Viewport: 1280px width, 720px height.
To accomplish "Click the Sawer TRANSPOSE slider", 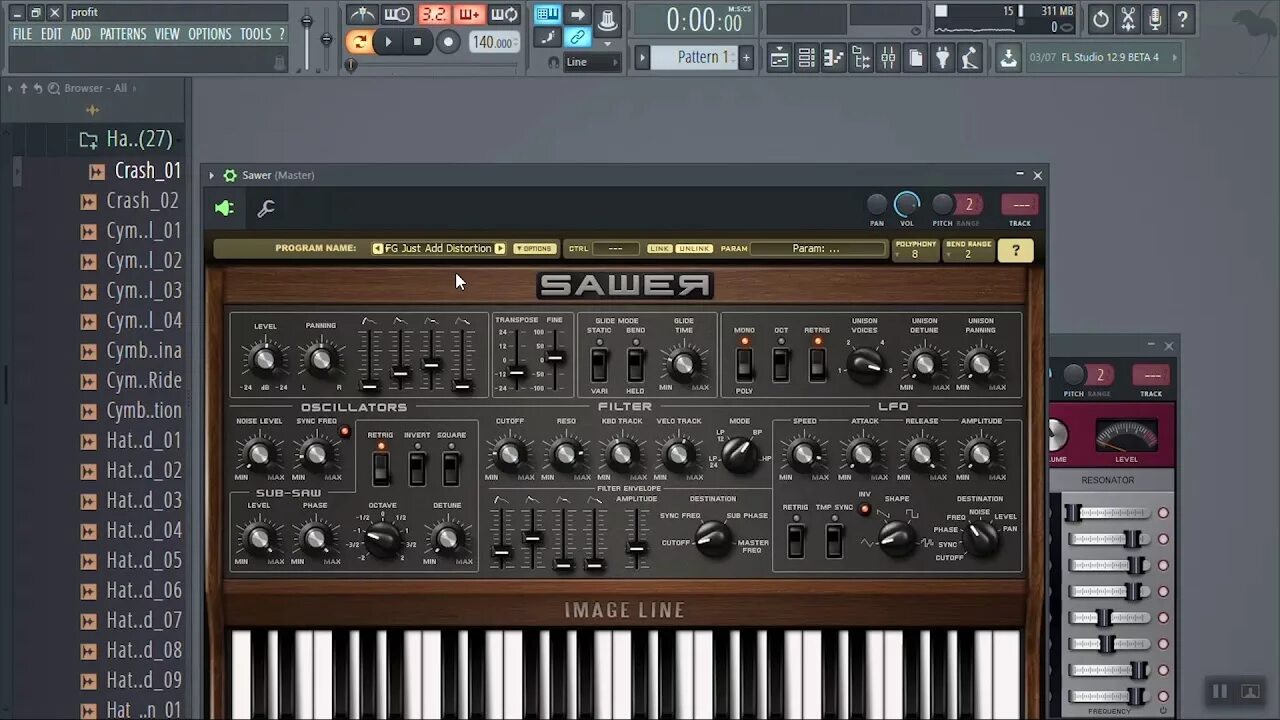I will [516, 360].
